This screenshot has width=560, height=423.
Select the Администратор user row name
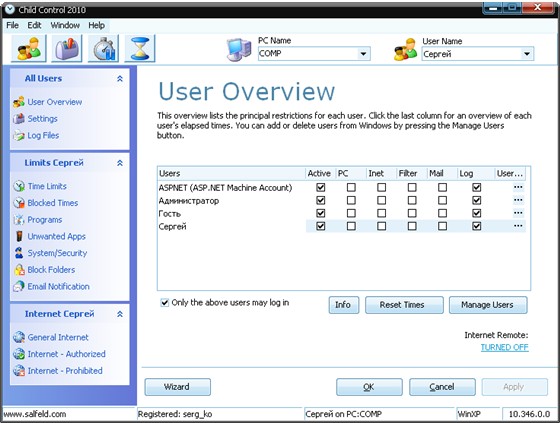tap(189, 201)
